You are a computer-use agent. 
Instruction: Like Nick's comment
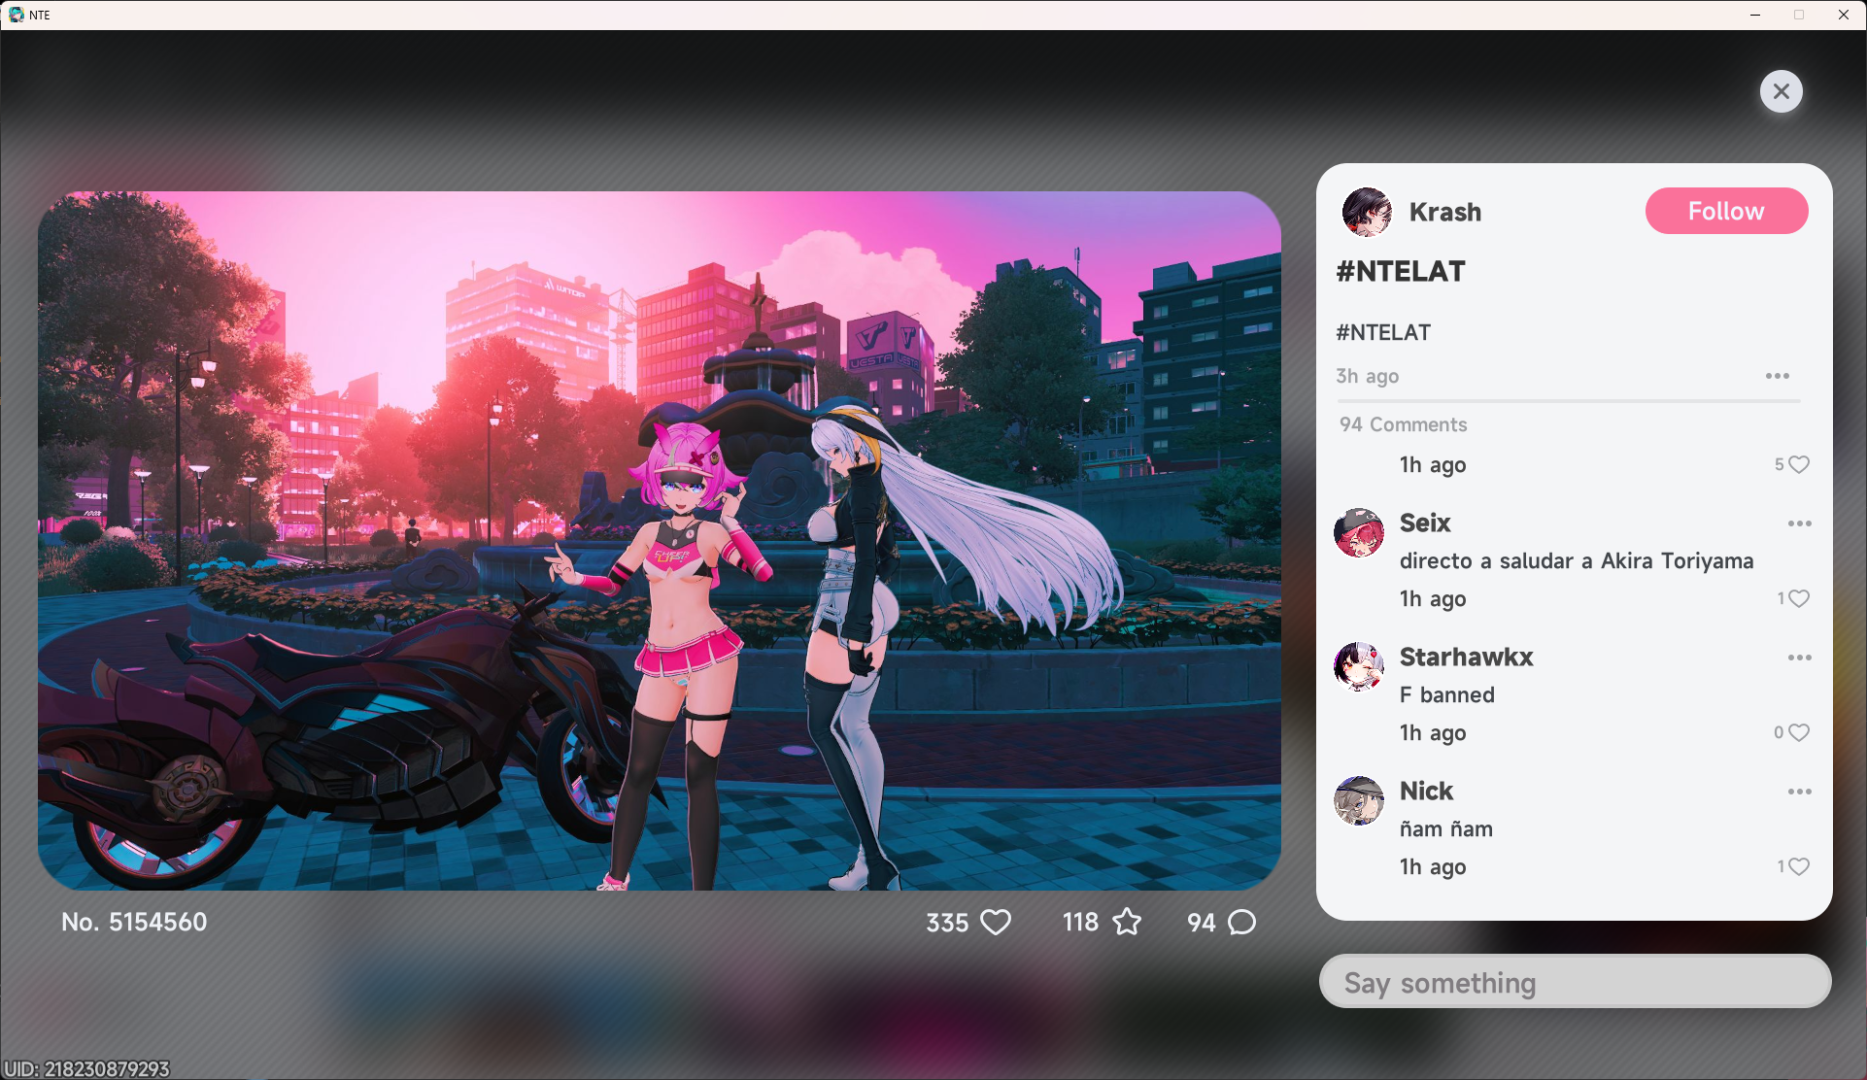point(1798,866)
